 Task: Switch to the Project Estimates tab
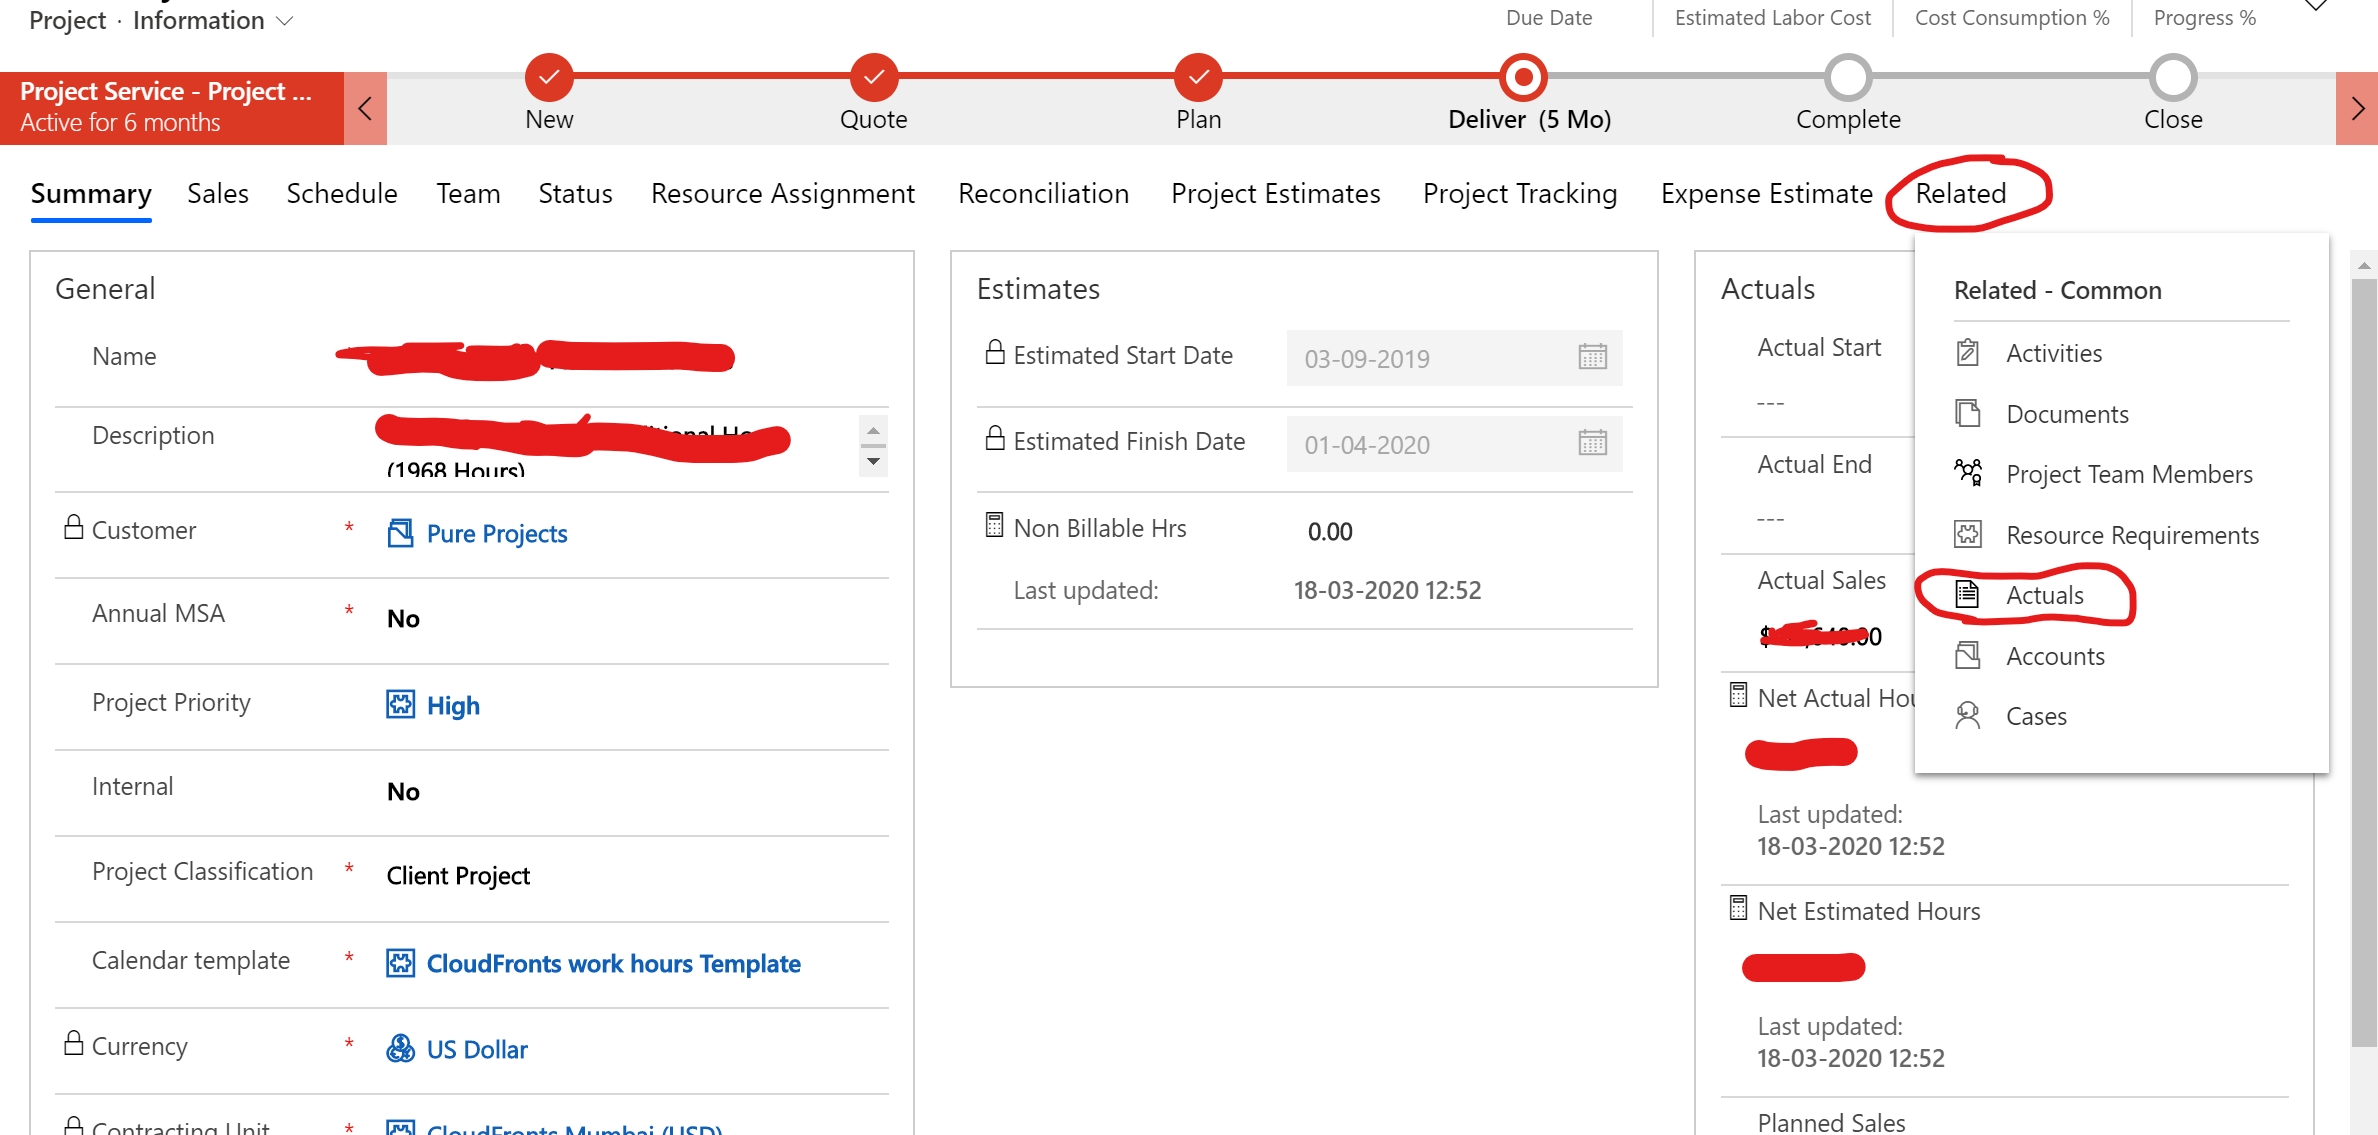pos(1275,193)
